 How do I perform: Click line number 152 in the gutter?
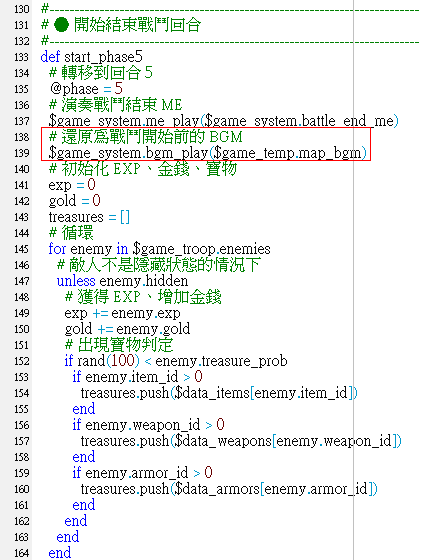21,361
